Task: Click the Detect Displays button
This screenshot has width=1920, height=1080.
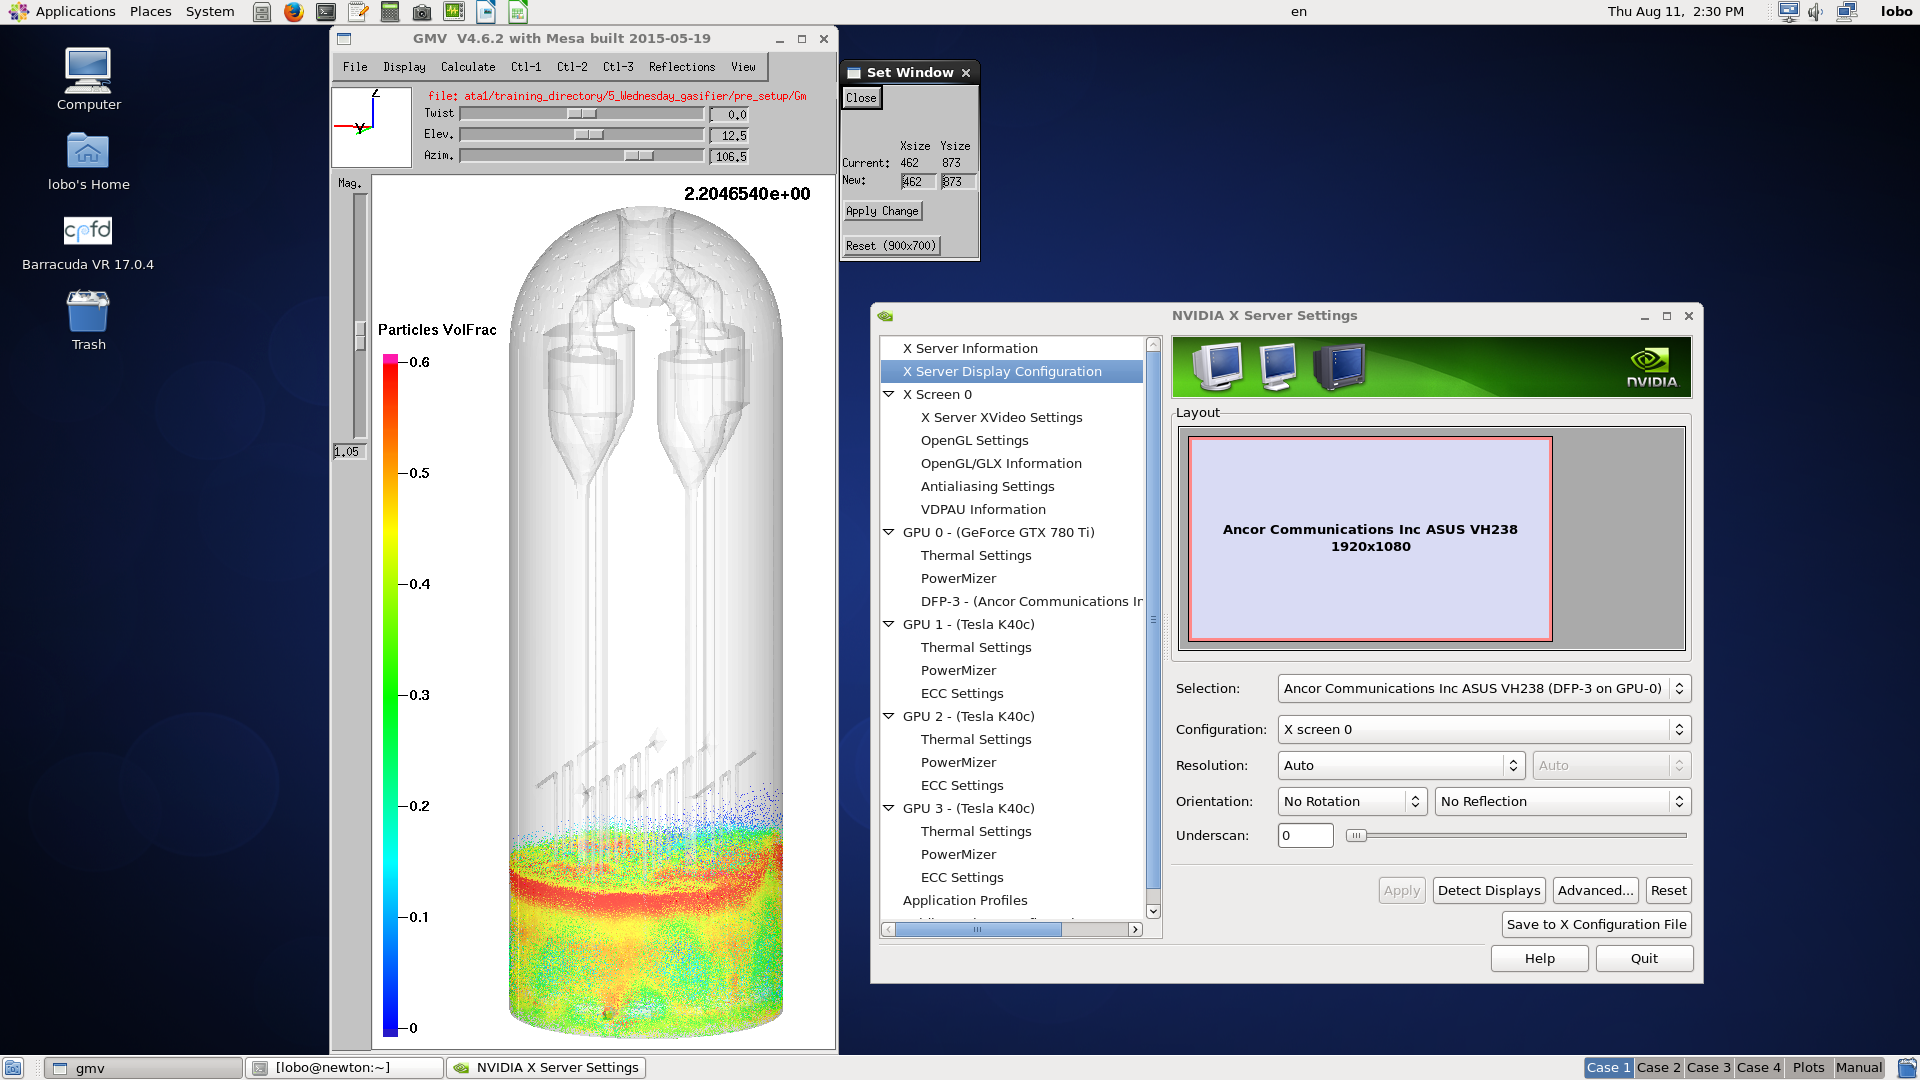Action: 1488,890
